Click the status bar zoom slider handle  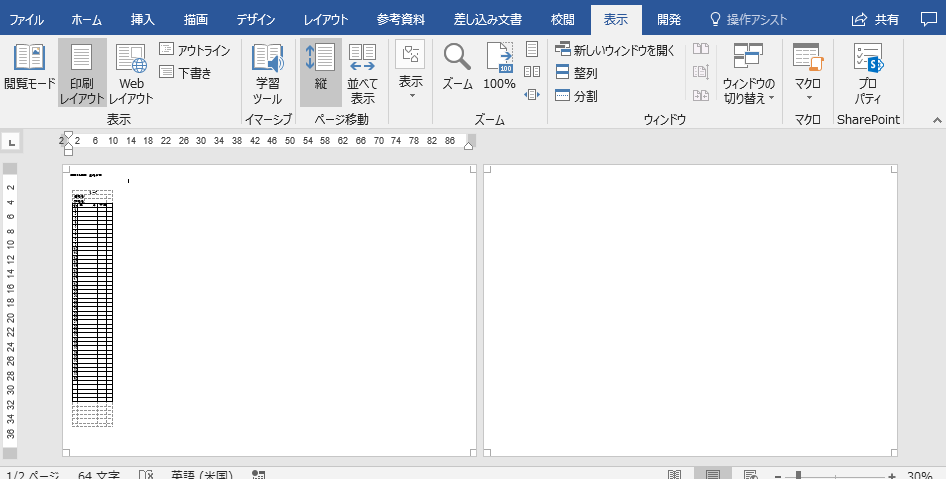799,476
